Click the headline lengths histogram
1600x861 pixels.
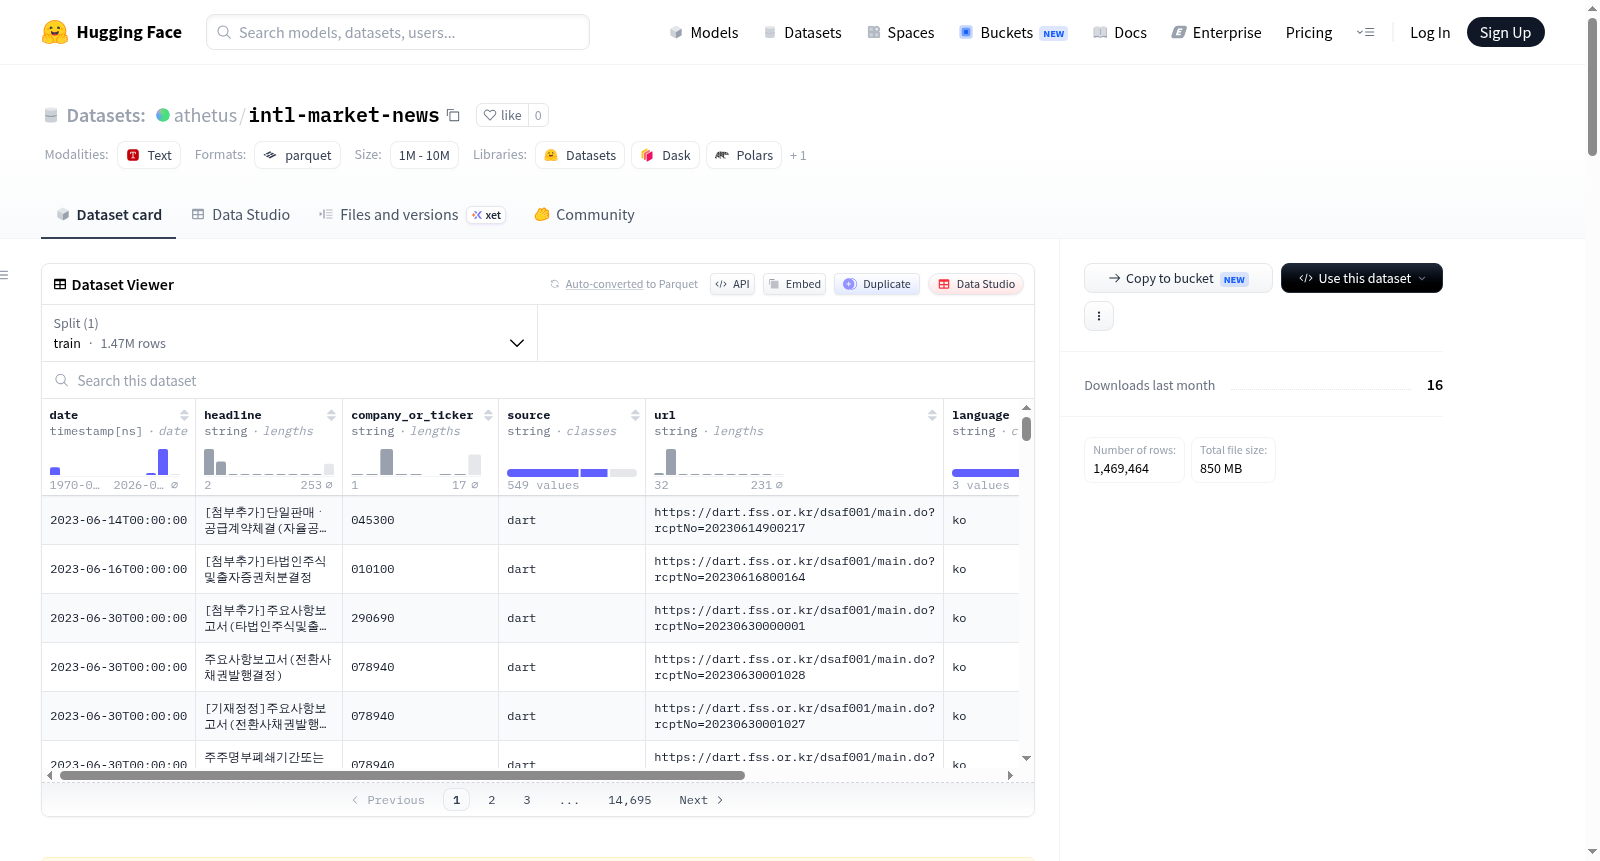(x=269, y=462)
